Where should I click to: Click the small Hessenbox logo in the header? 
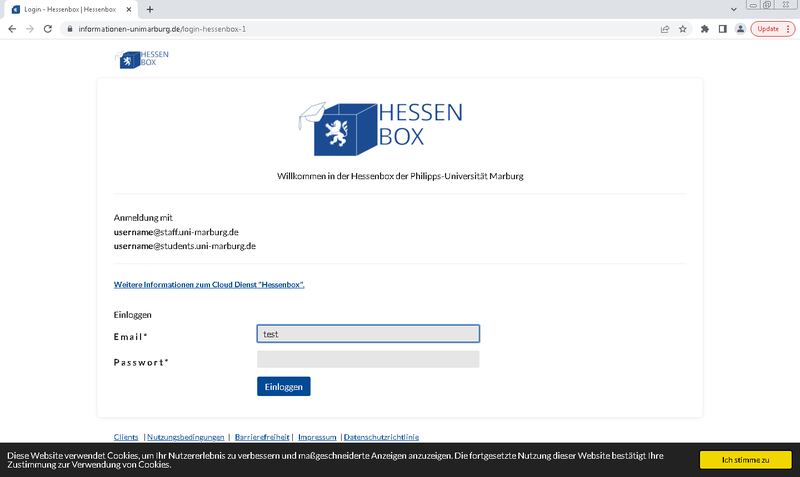(142, 59)
